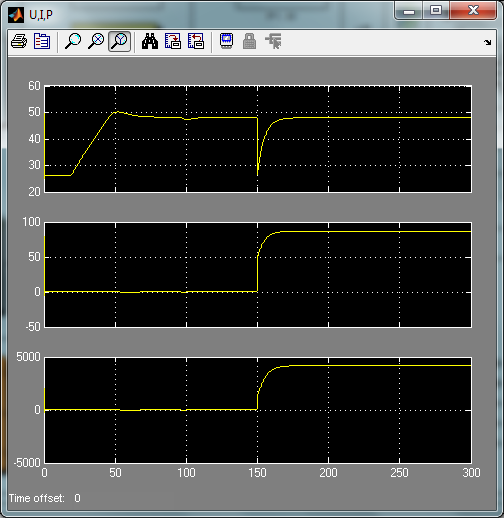Select the Zoom X-axis tool

point(96,42)
